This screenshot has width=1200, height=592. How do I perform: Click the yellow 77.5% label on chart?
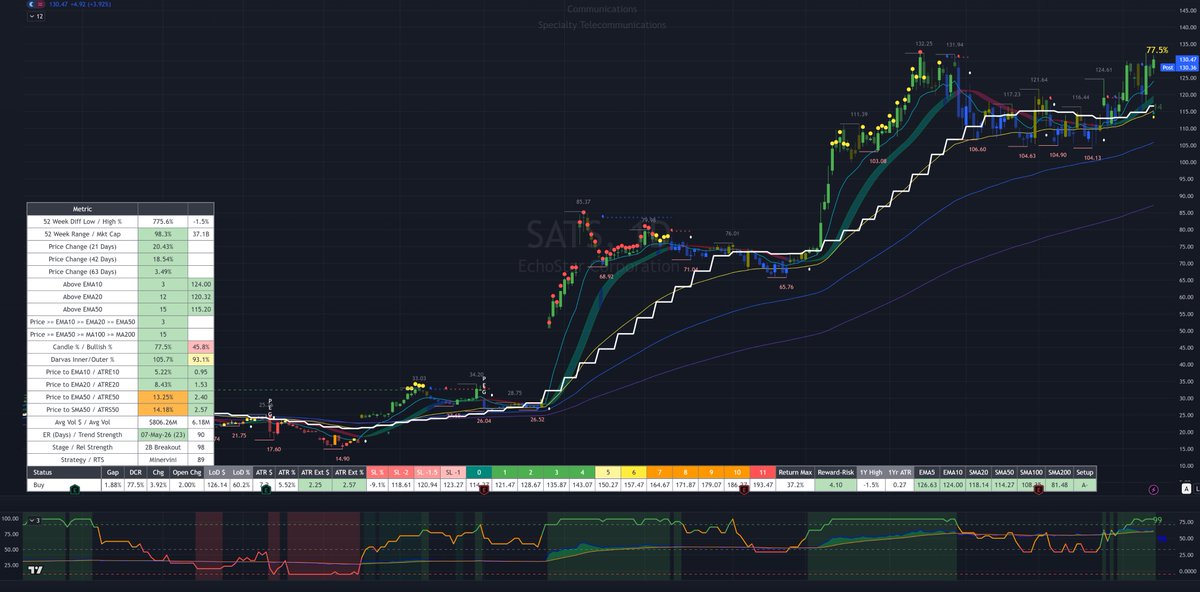coord(1156,49)
